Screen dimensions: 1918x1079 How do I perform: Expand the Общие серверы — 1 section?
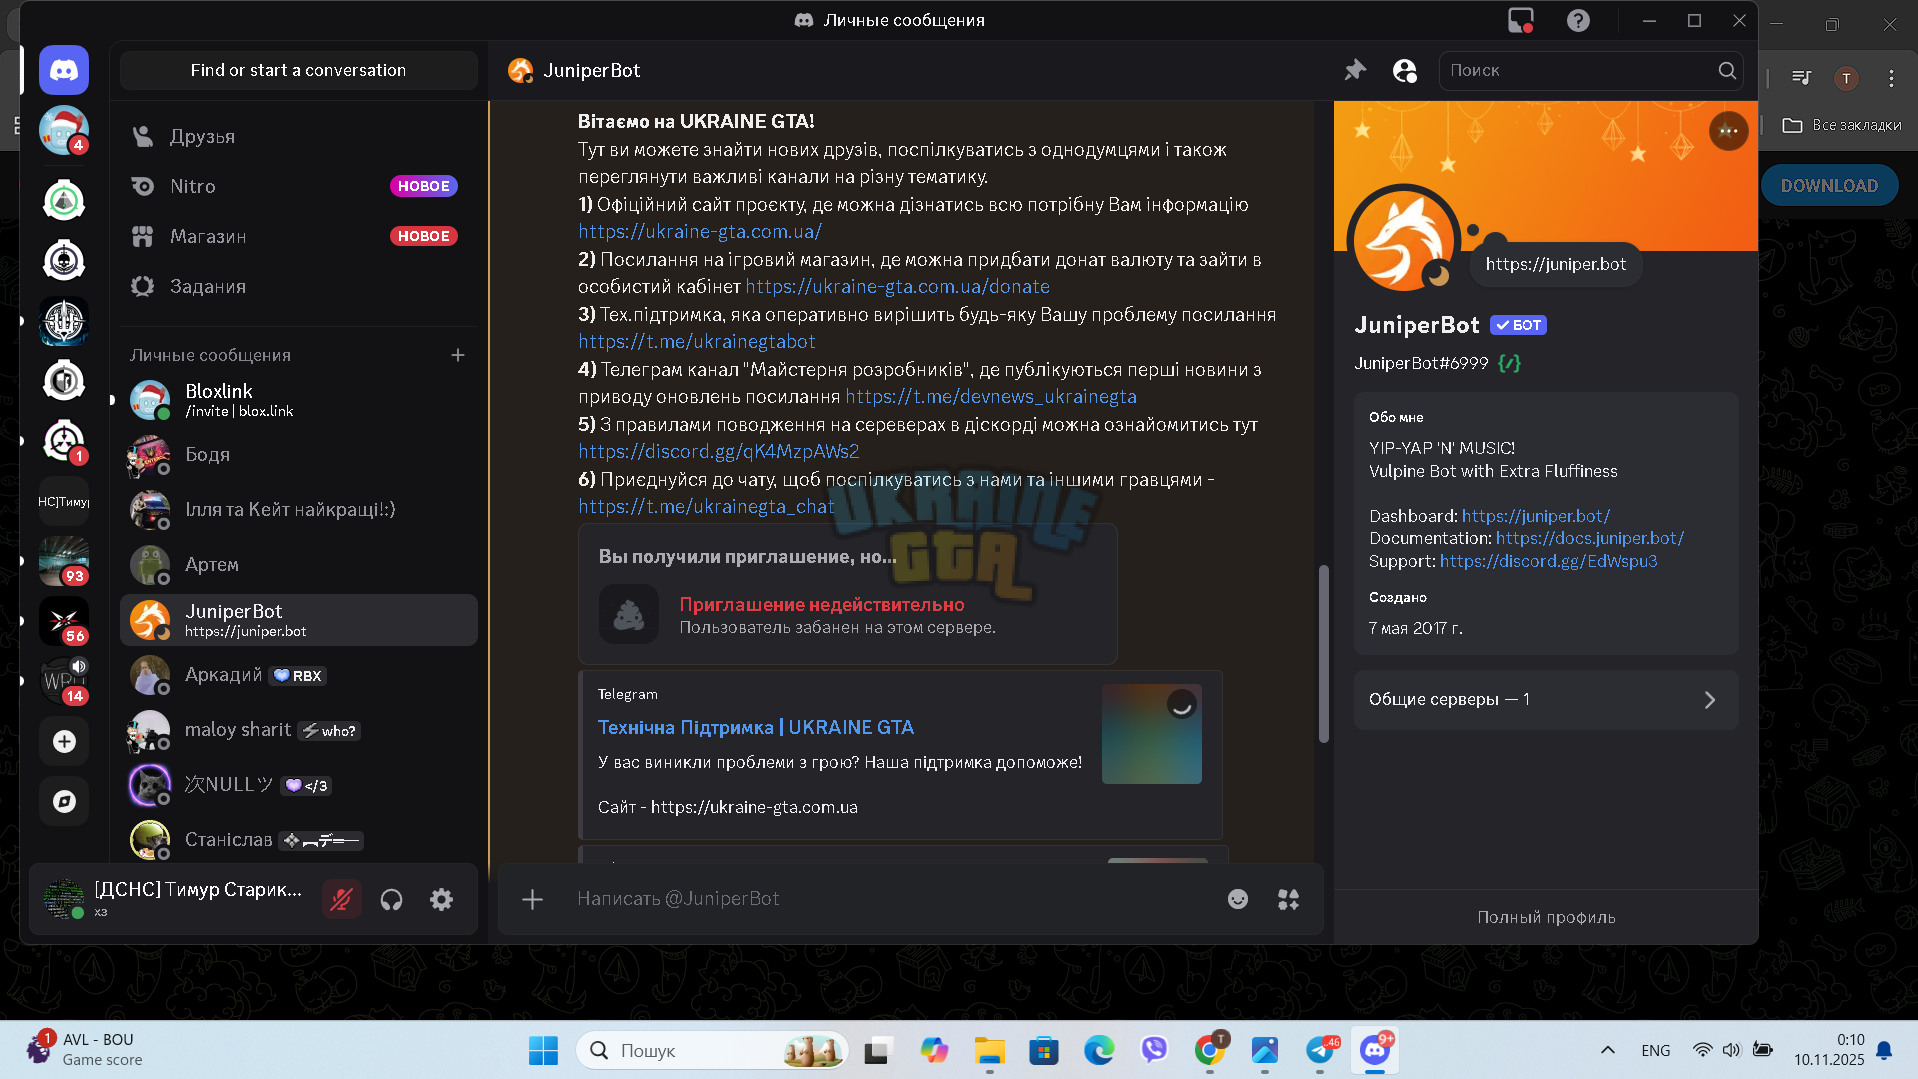pos(1546,700)
